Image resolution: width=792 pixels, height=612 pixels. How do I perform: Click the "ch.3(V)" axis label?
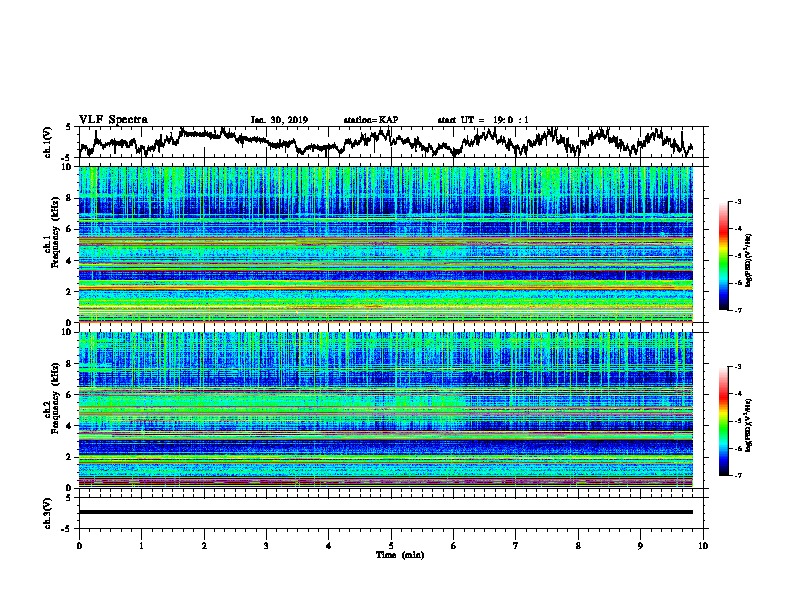(48, 513)
